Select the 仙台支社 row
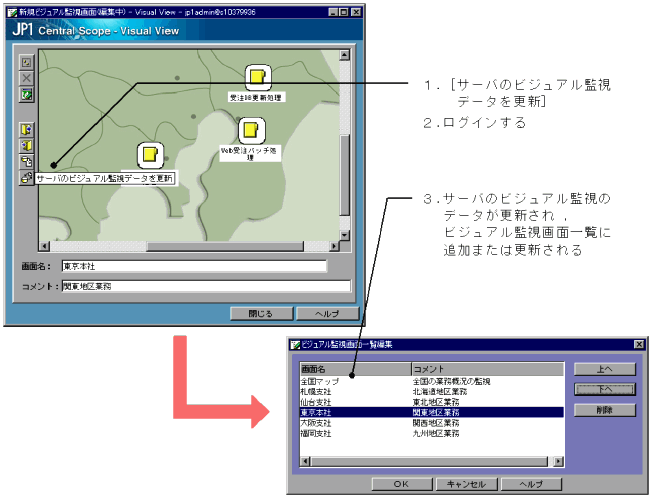 [x=432, y=402]
